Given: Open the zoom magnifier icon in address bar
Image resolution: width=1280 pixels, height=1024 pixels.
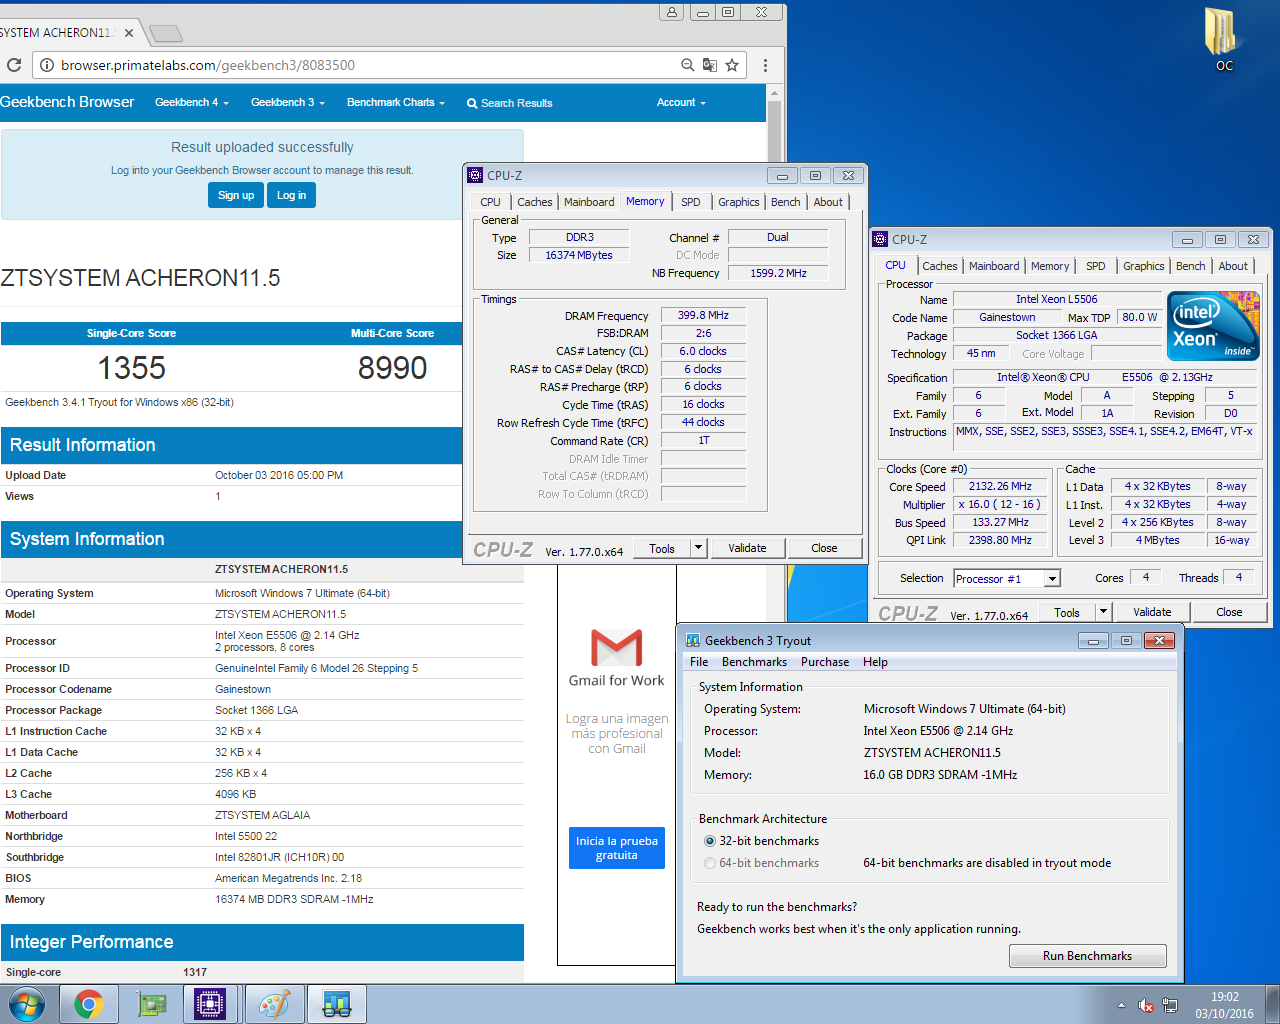Looking at the screenshot, I should click(x=688, y=65).
